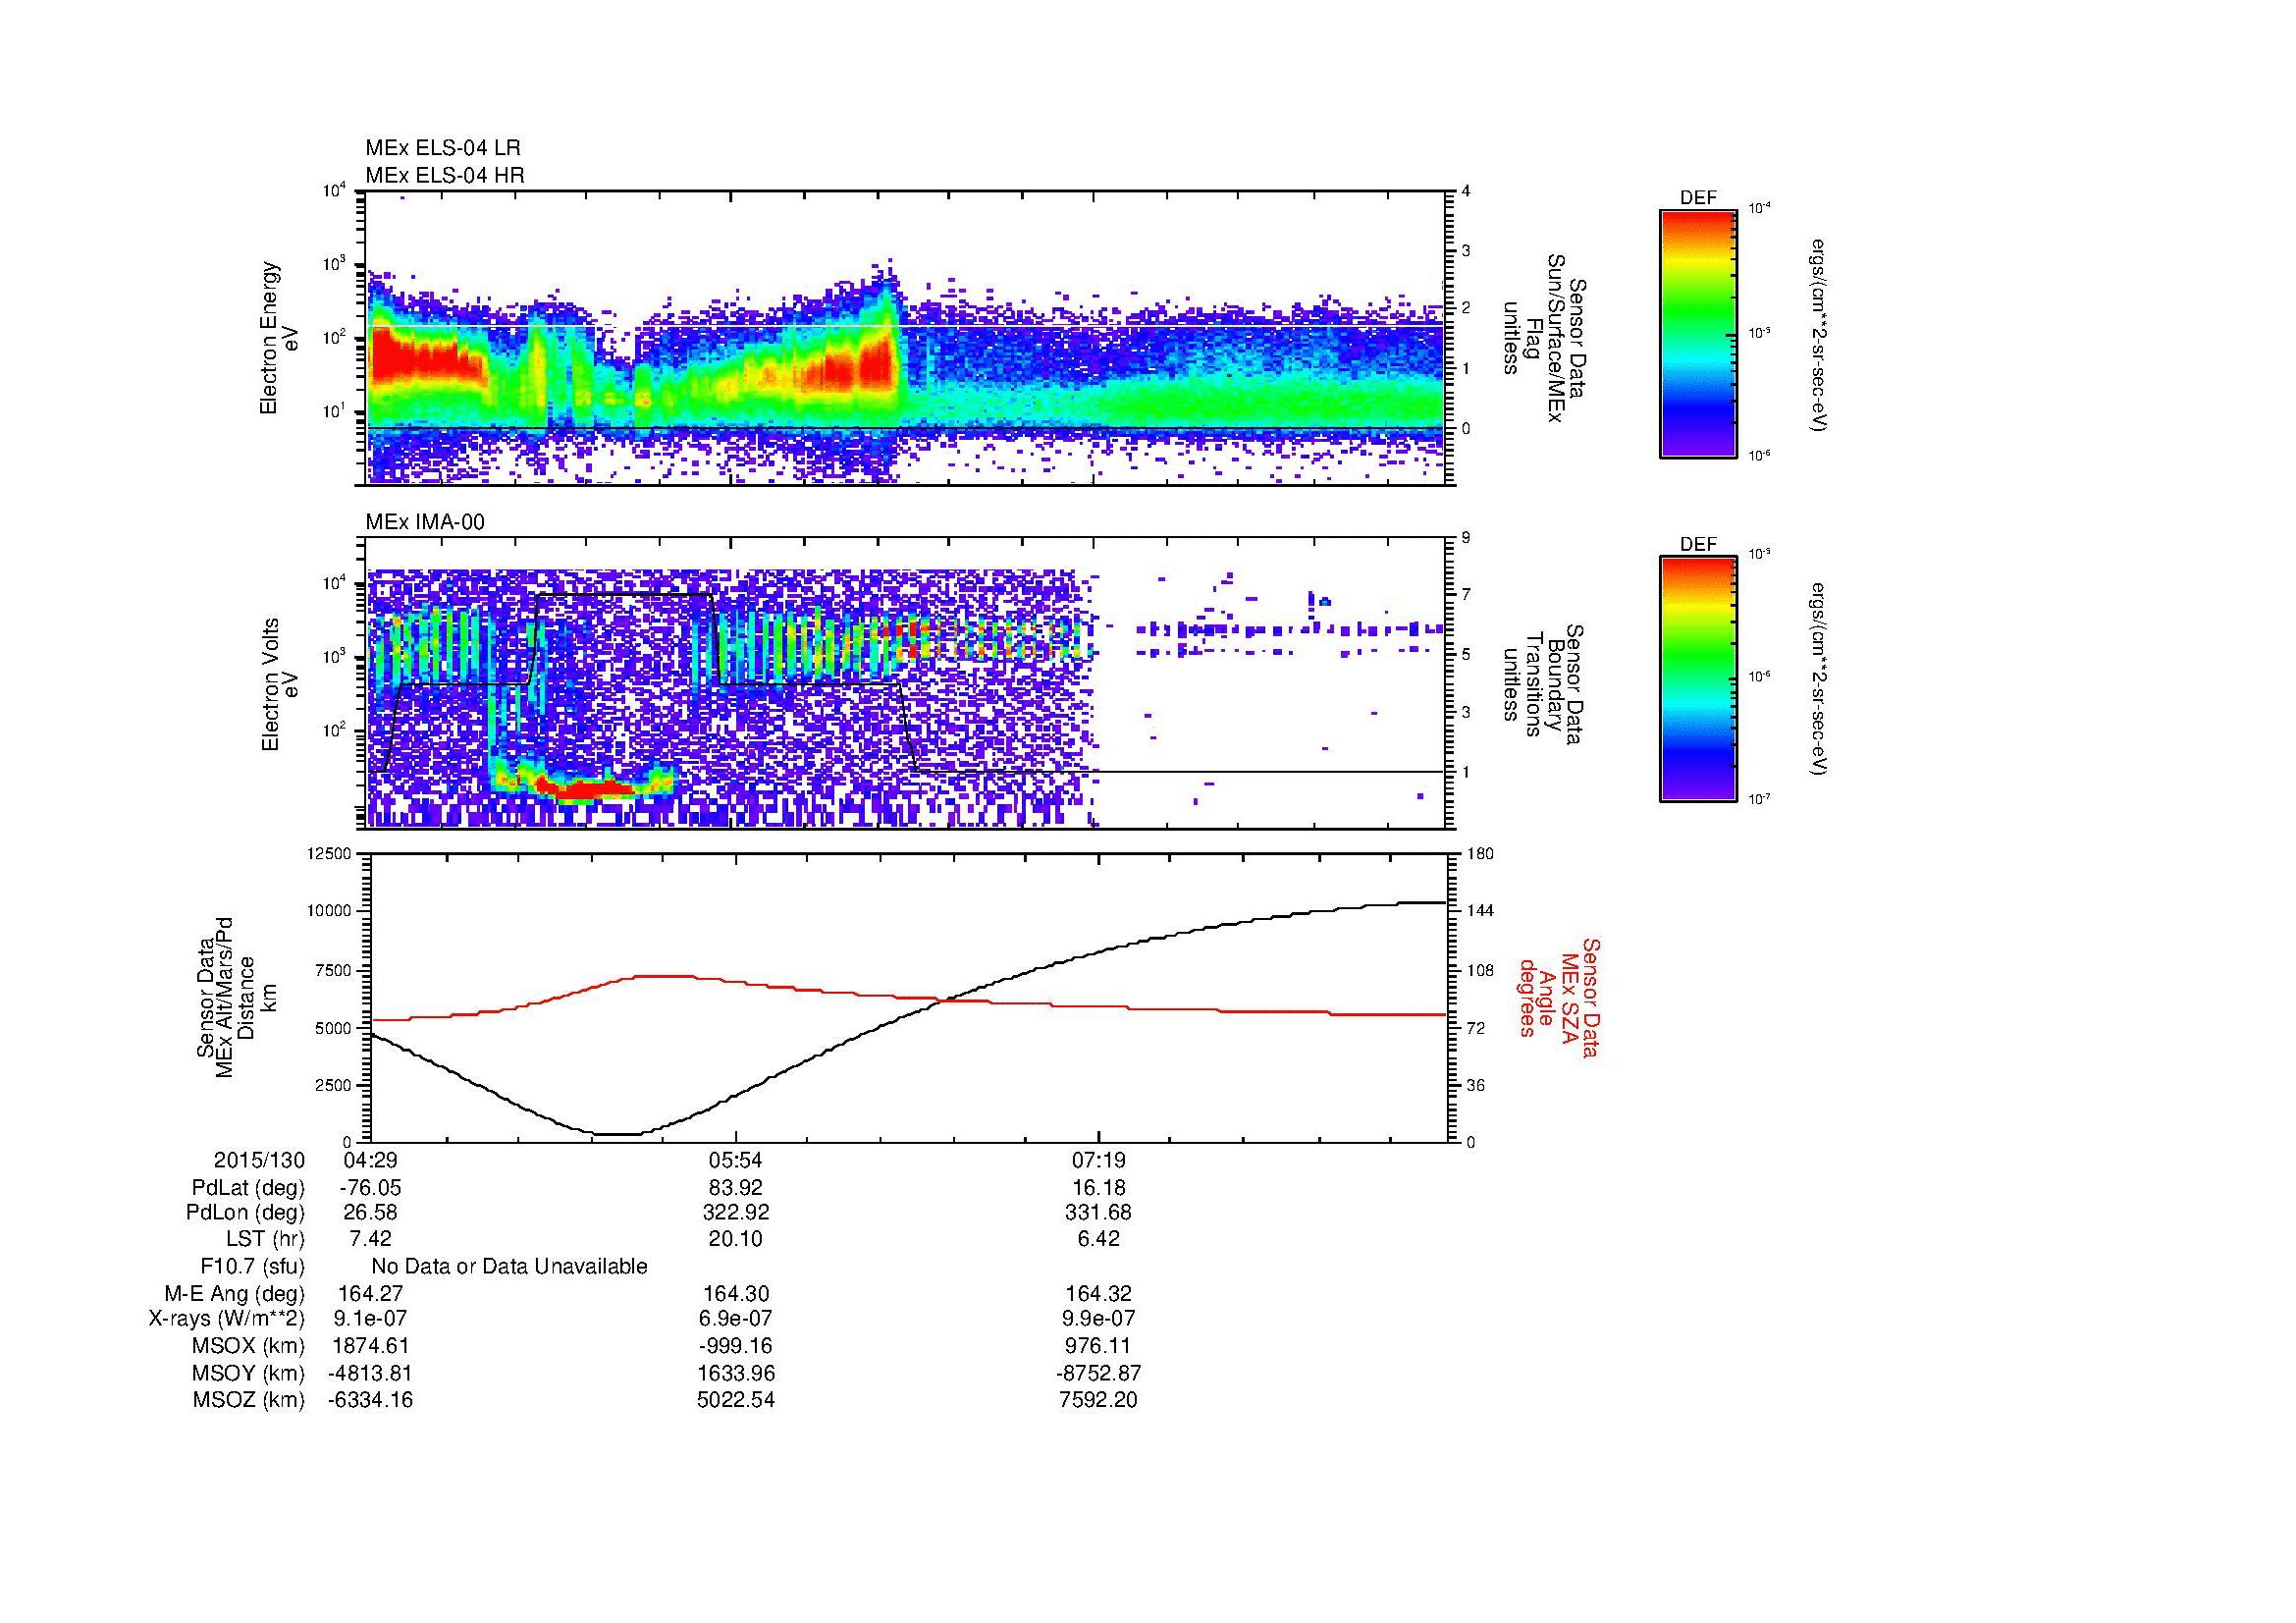This screenshot has width=2296, height=1623.
Task: Click 'No Data or Data Unavailable' text
Action: point(509,1267)
